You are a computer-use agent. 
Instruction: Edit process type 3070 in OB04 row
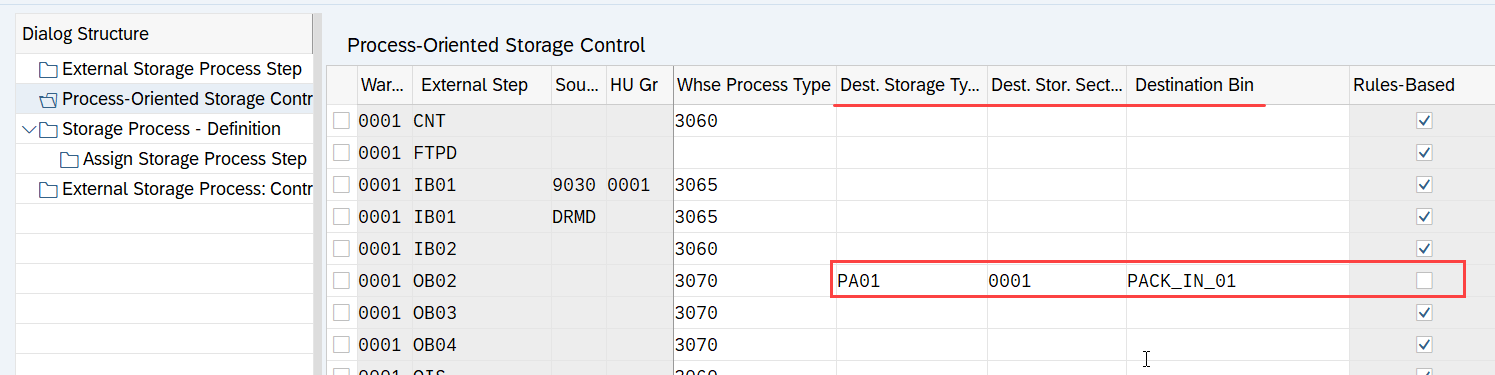point(754,345)
